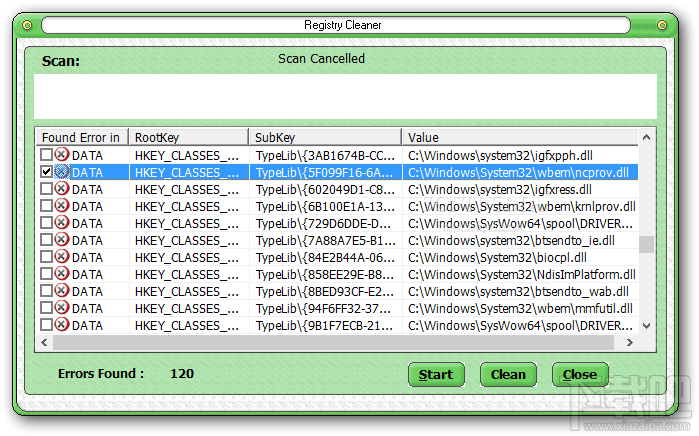Click the Registry Cleaner title bar
This screenshot has height=436, width=699.
coord(336,25)
